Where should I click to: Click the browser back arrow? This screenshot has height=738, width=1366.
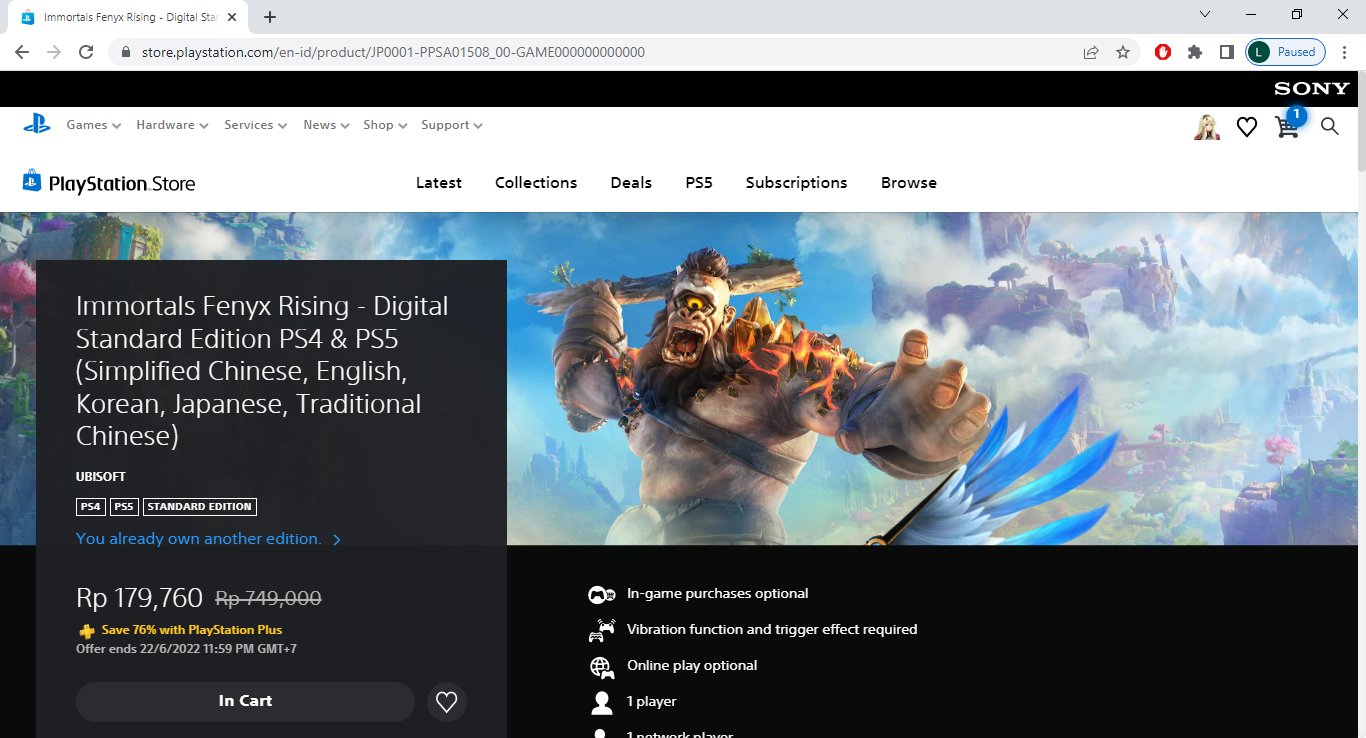[x=22, y=52]
